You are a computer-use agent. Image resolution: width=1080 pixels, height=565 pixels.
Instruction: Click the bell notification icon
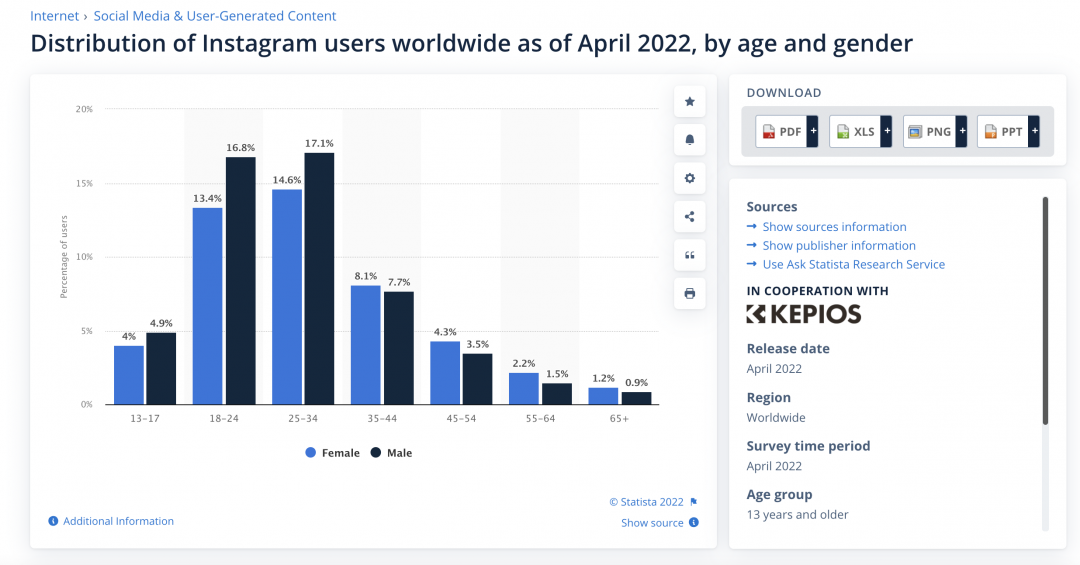pos(689,140)
